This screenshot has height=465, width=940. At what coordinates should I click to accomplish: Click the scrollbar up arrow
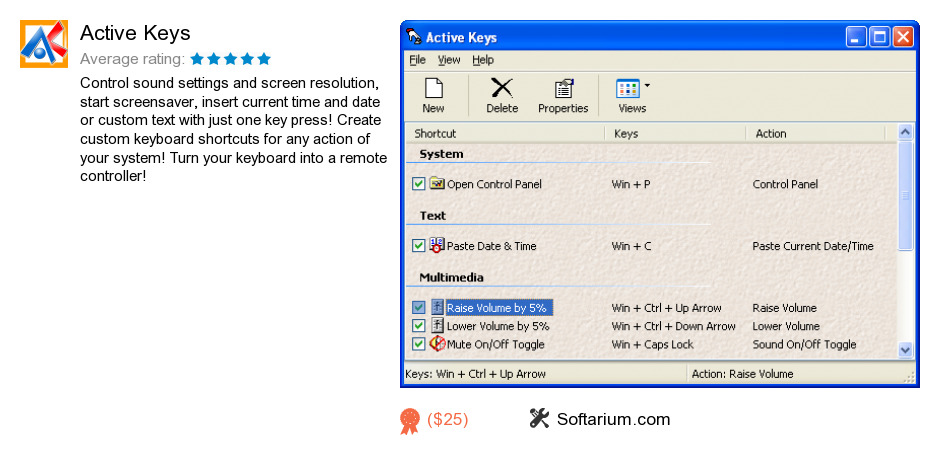point(905,132)
